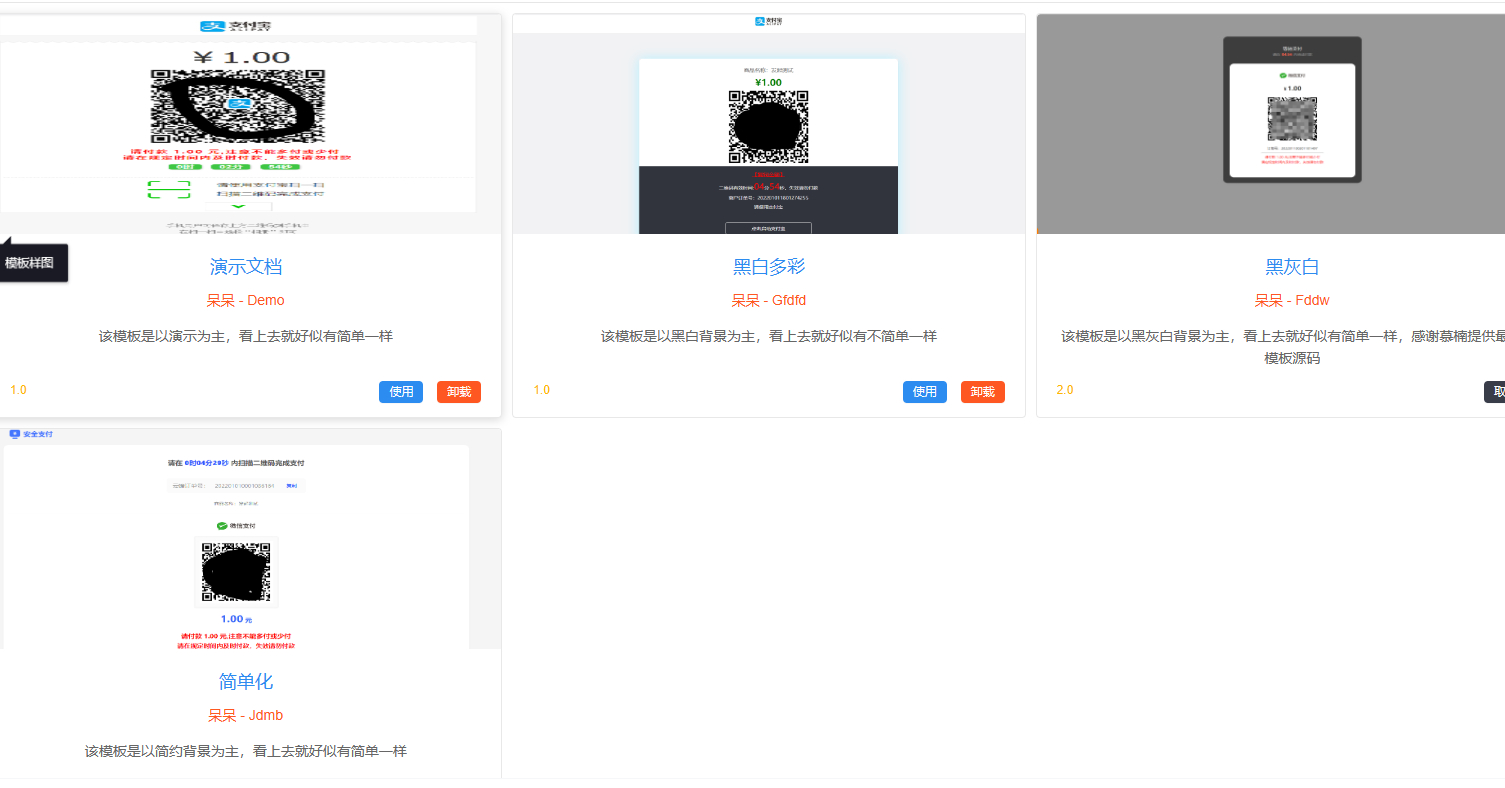Click the 黑白多彩 description about 黑白背景

coord(769,336)
